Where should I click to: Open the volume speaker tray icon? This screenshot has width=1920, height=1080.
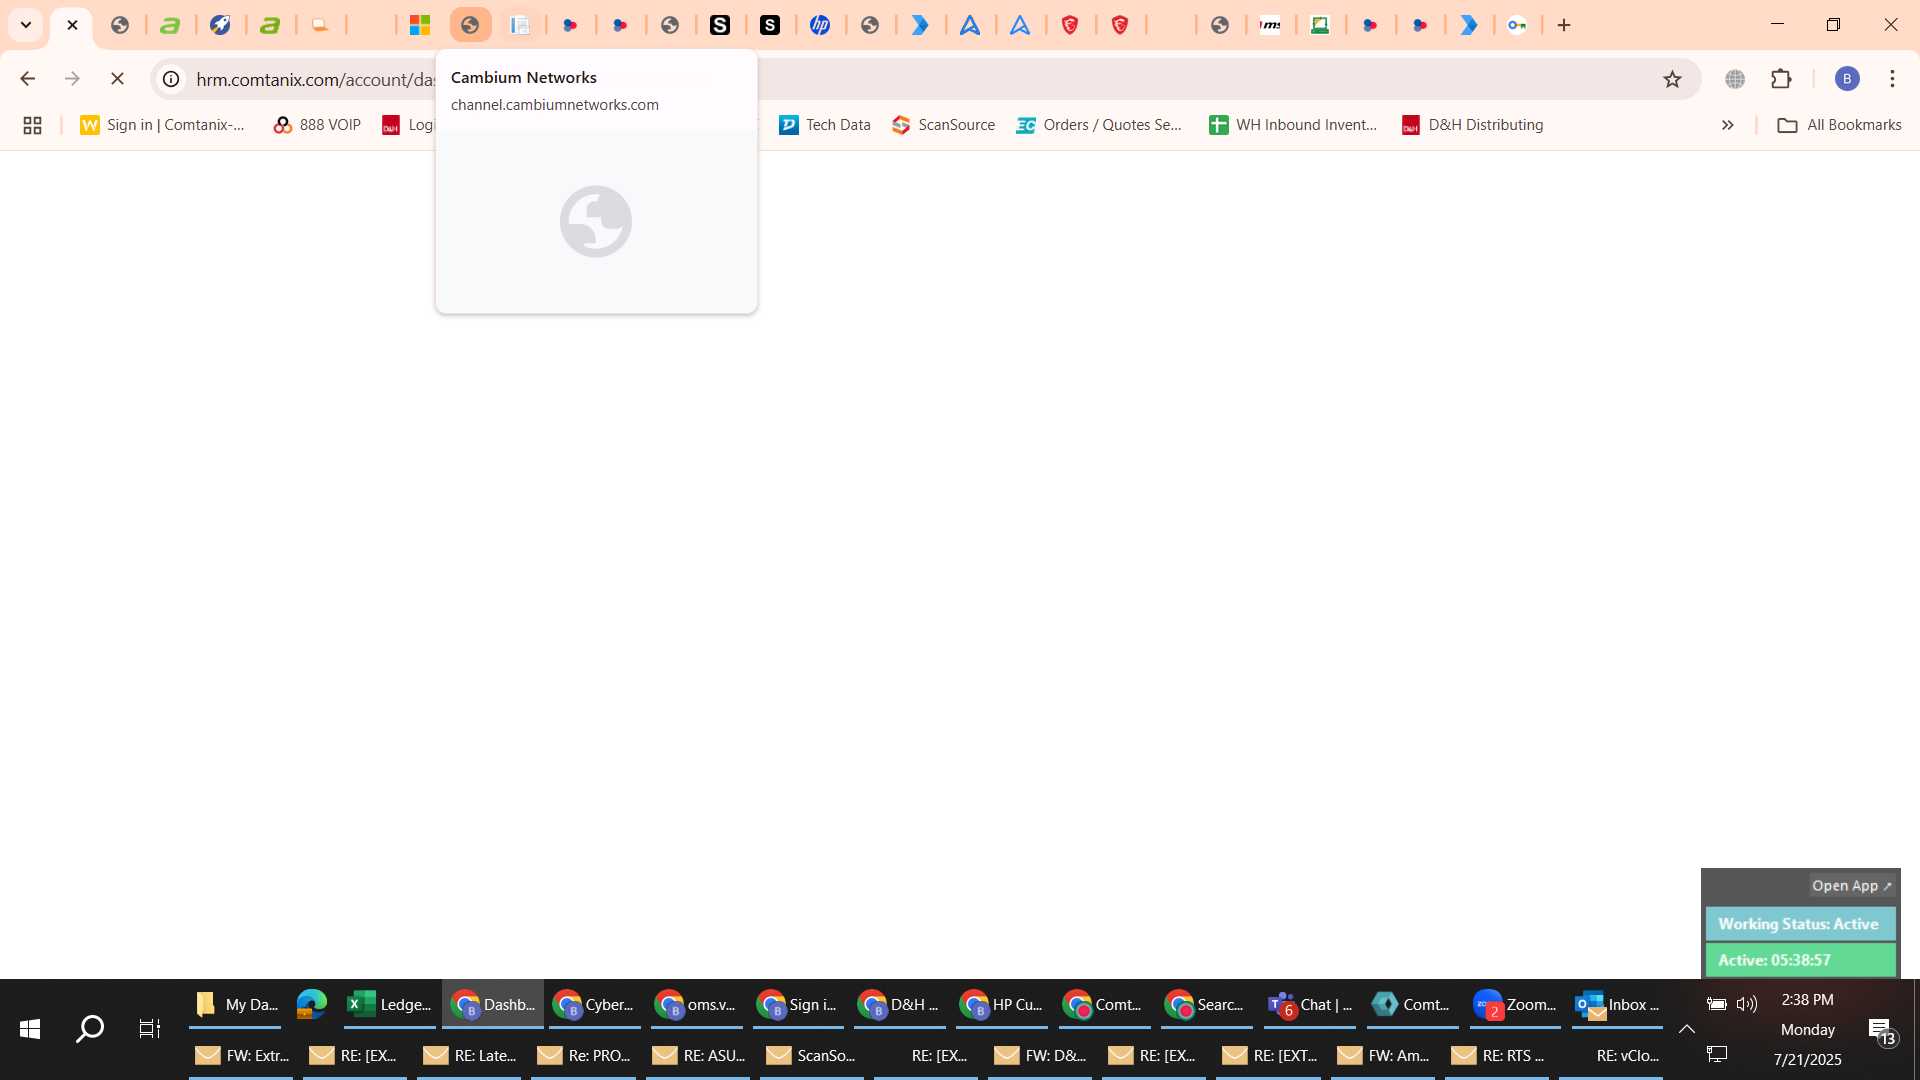pyautogui.click(x=1747, y=1004)
